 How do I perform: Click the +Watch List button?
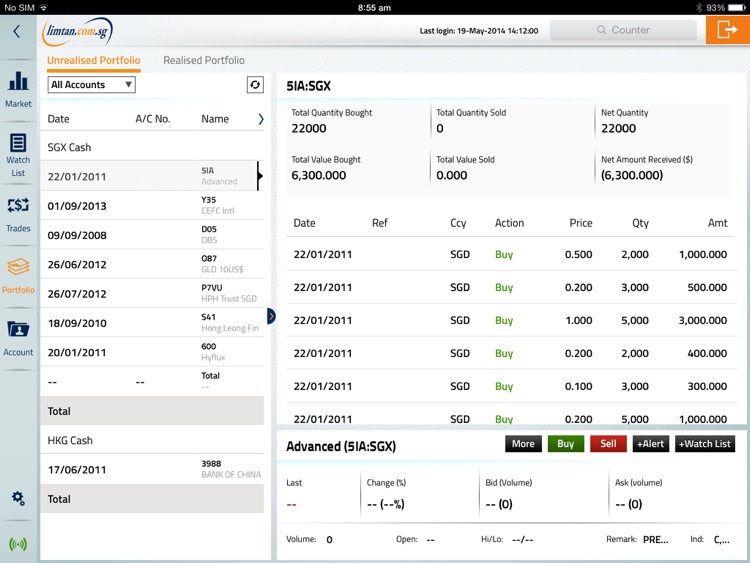(705, 444)
